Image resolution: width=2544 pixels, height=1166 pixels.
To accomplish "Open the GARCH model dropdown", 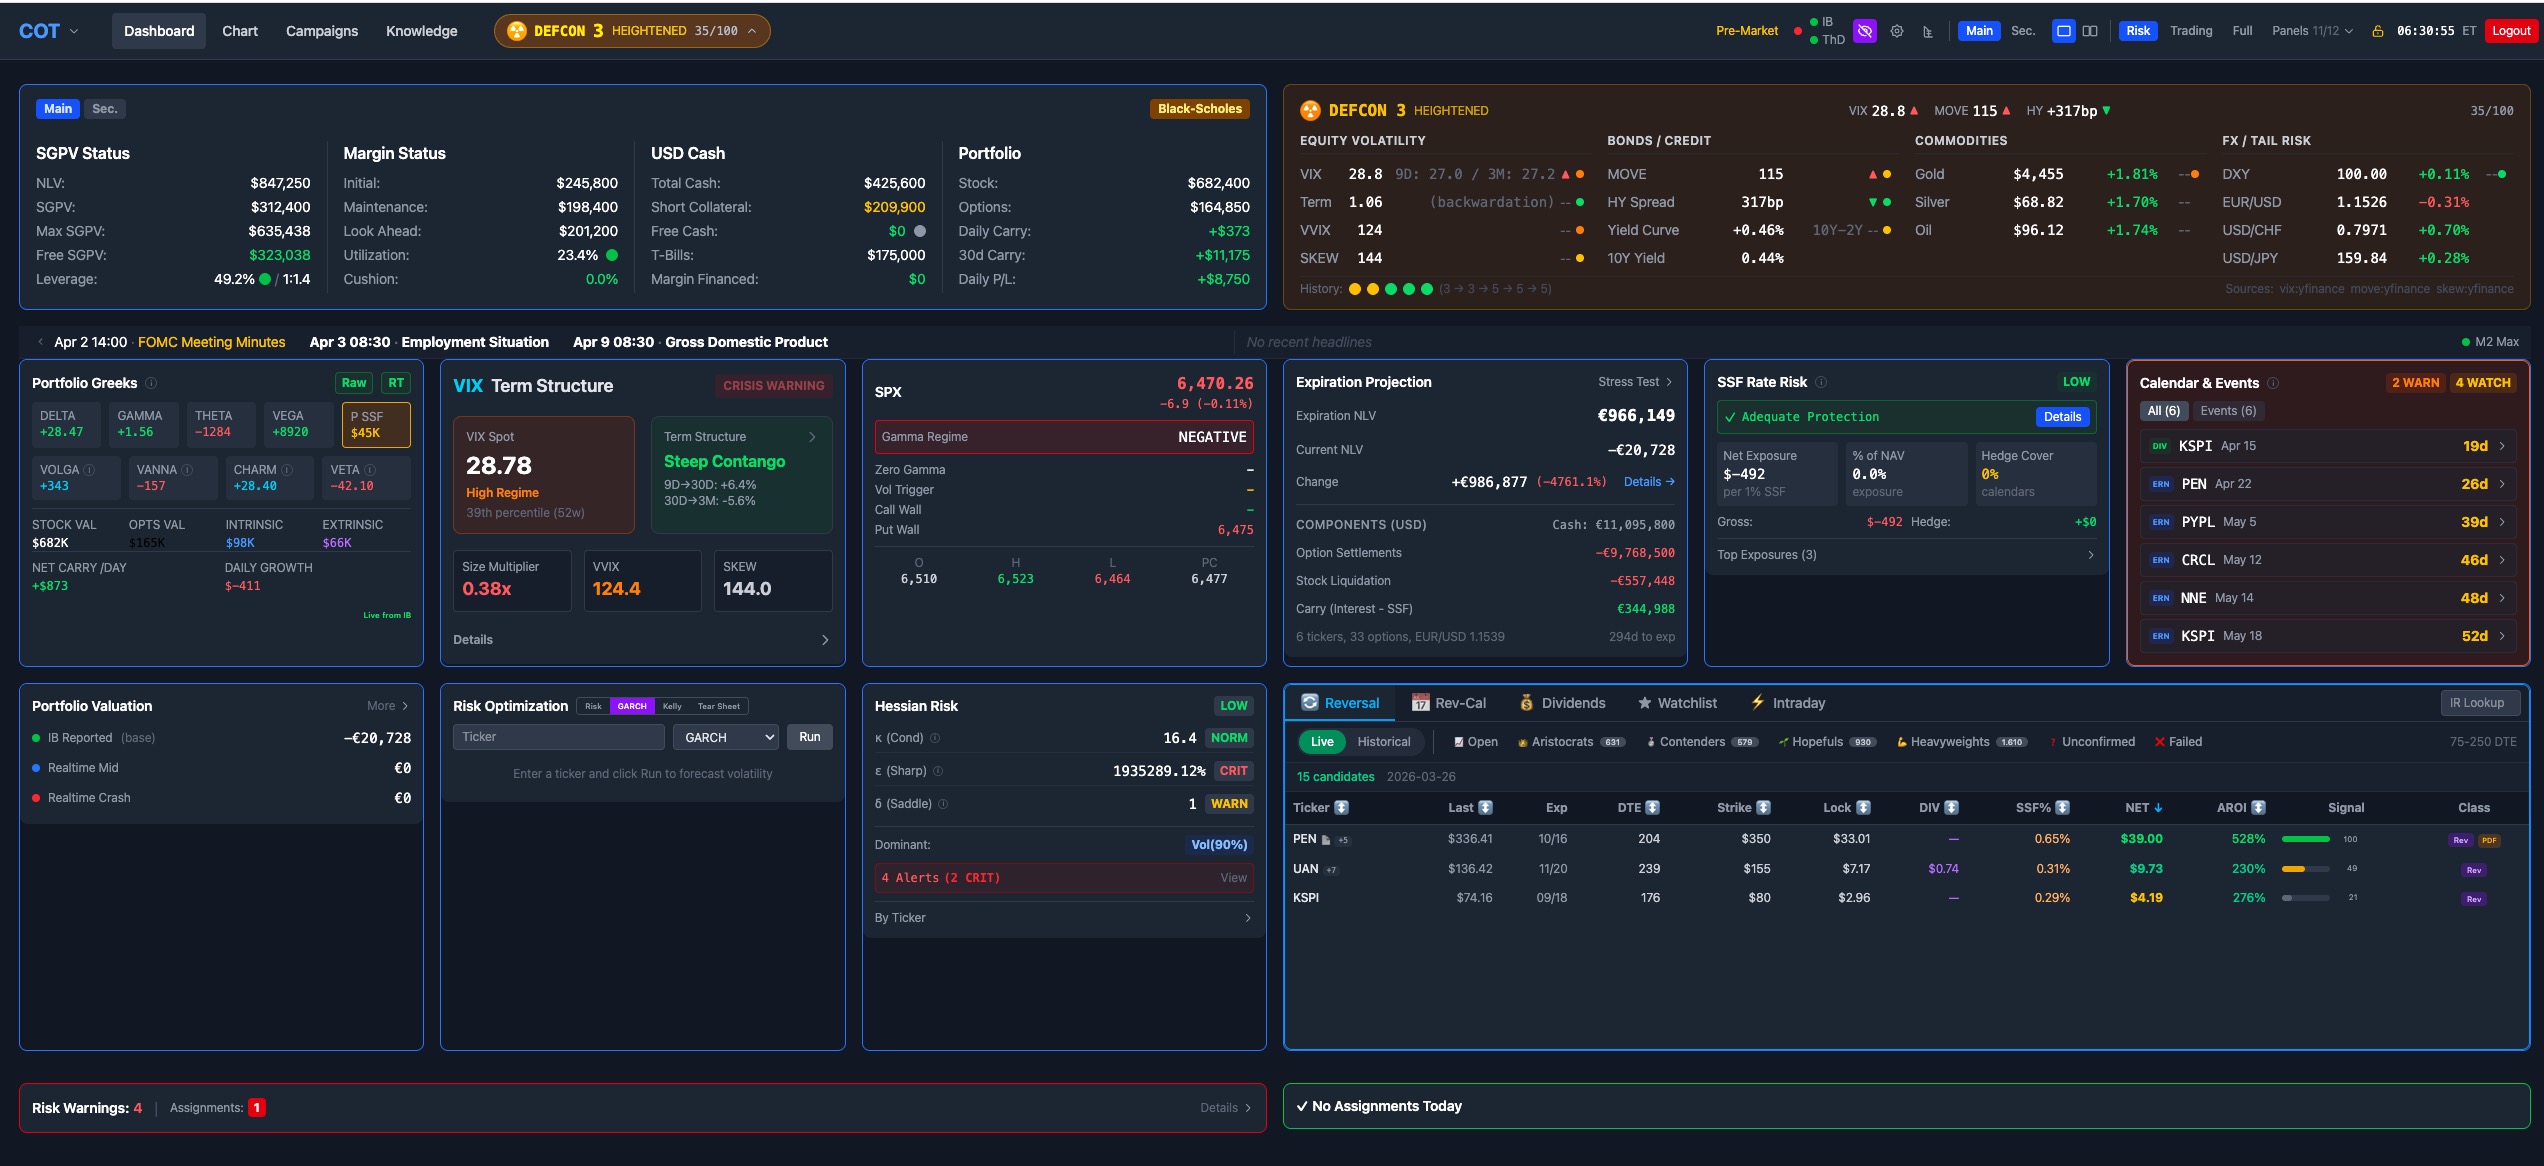I will (725, 736).
